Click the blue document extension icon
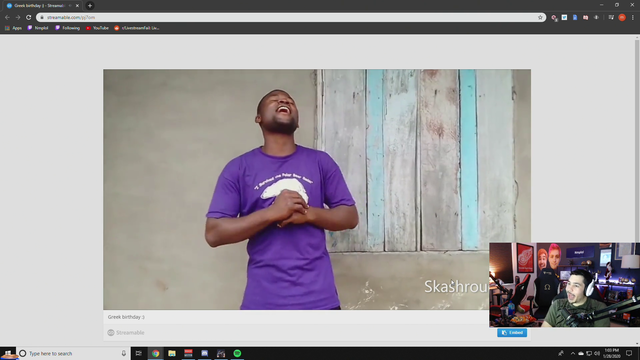This screenshot has height=360, width=640. click(575, 18)
